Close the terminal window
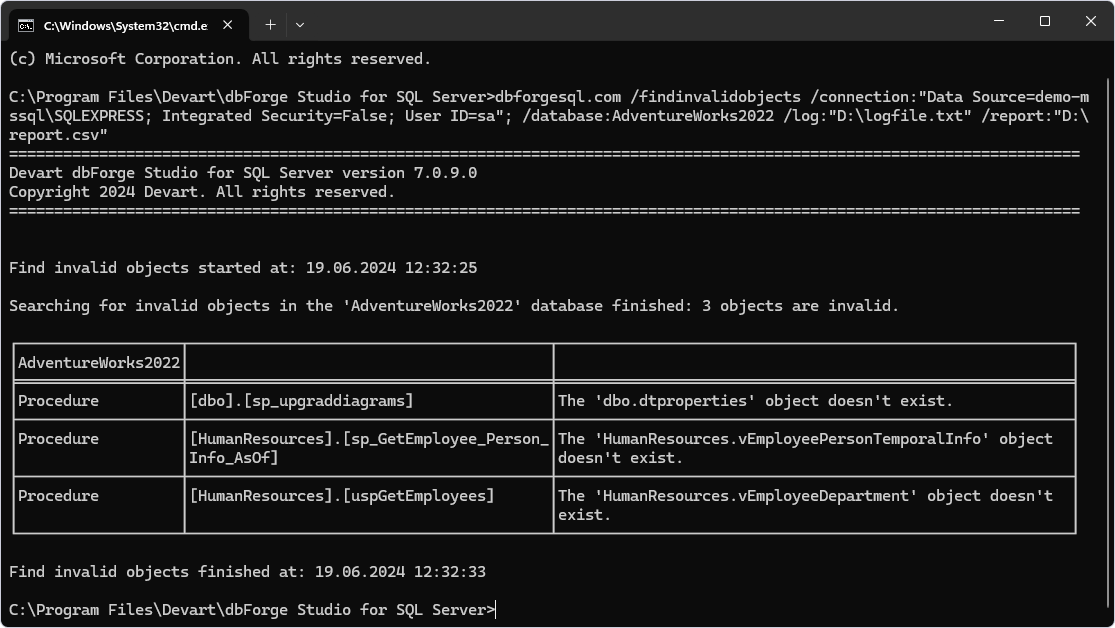 1091,21
